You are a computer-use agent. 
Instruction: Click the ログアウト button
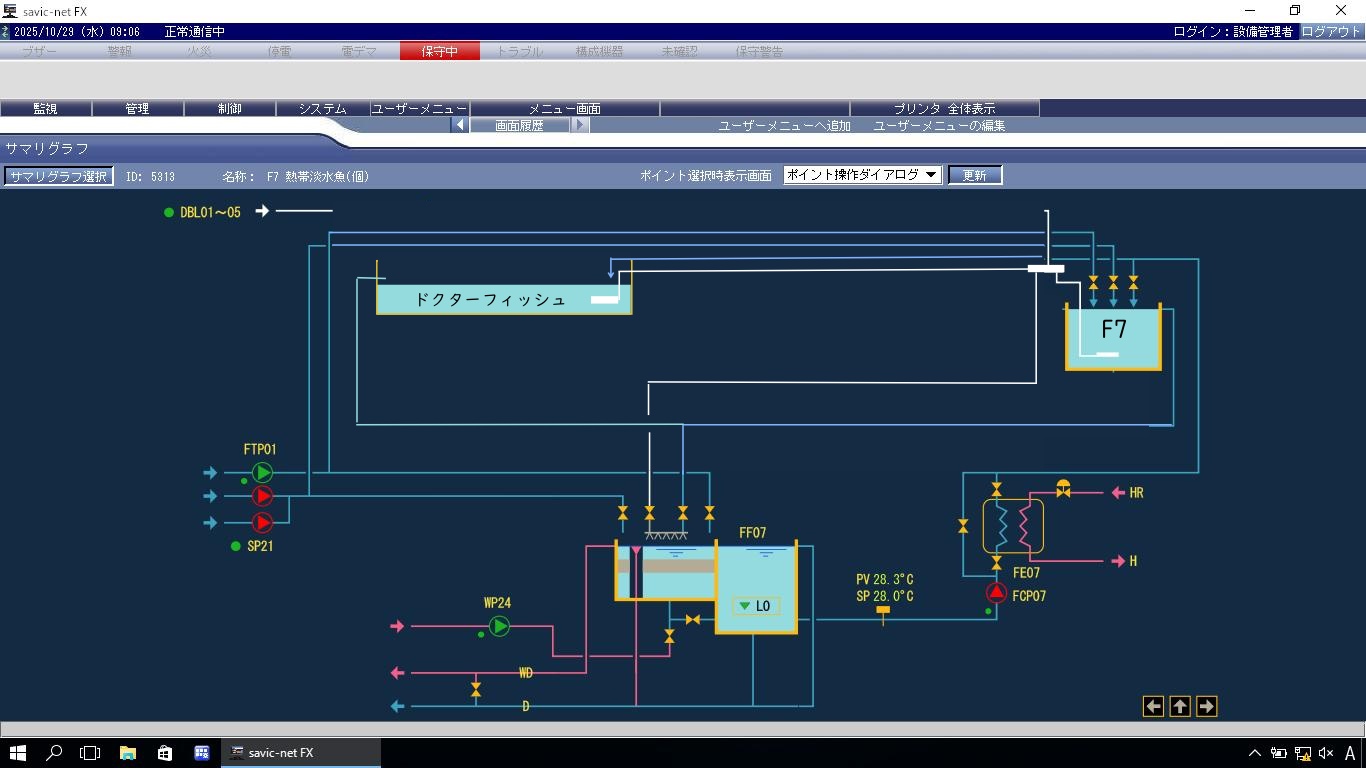1331,32
